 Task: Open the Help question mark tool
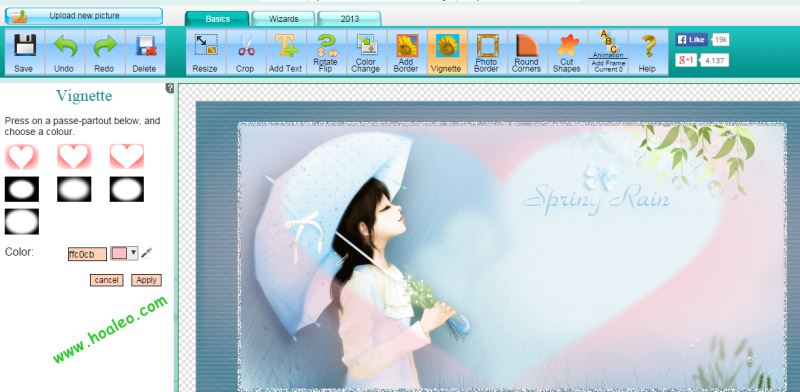(648, 52)
